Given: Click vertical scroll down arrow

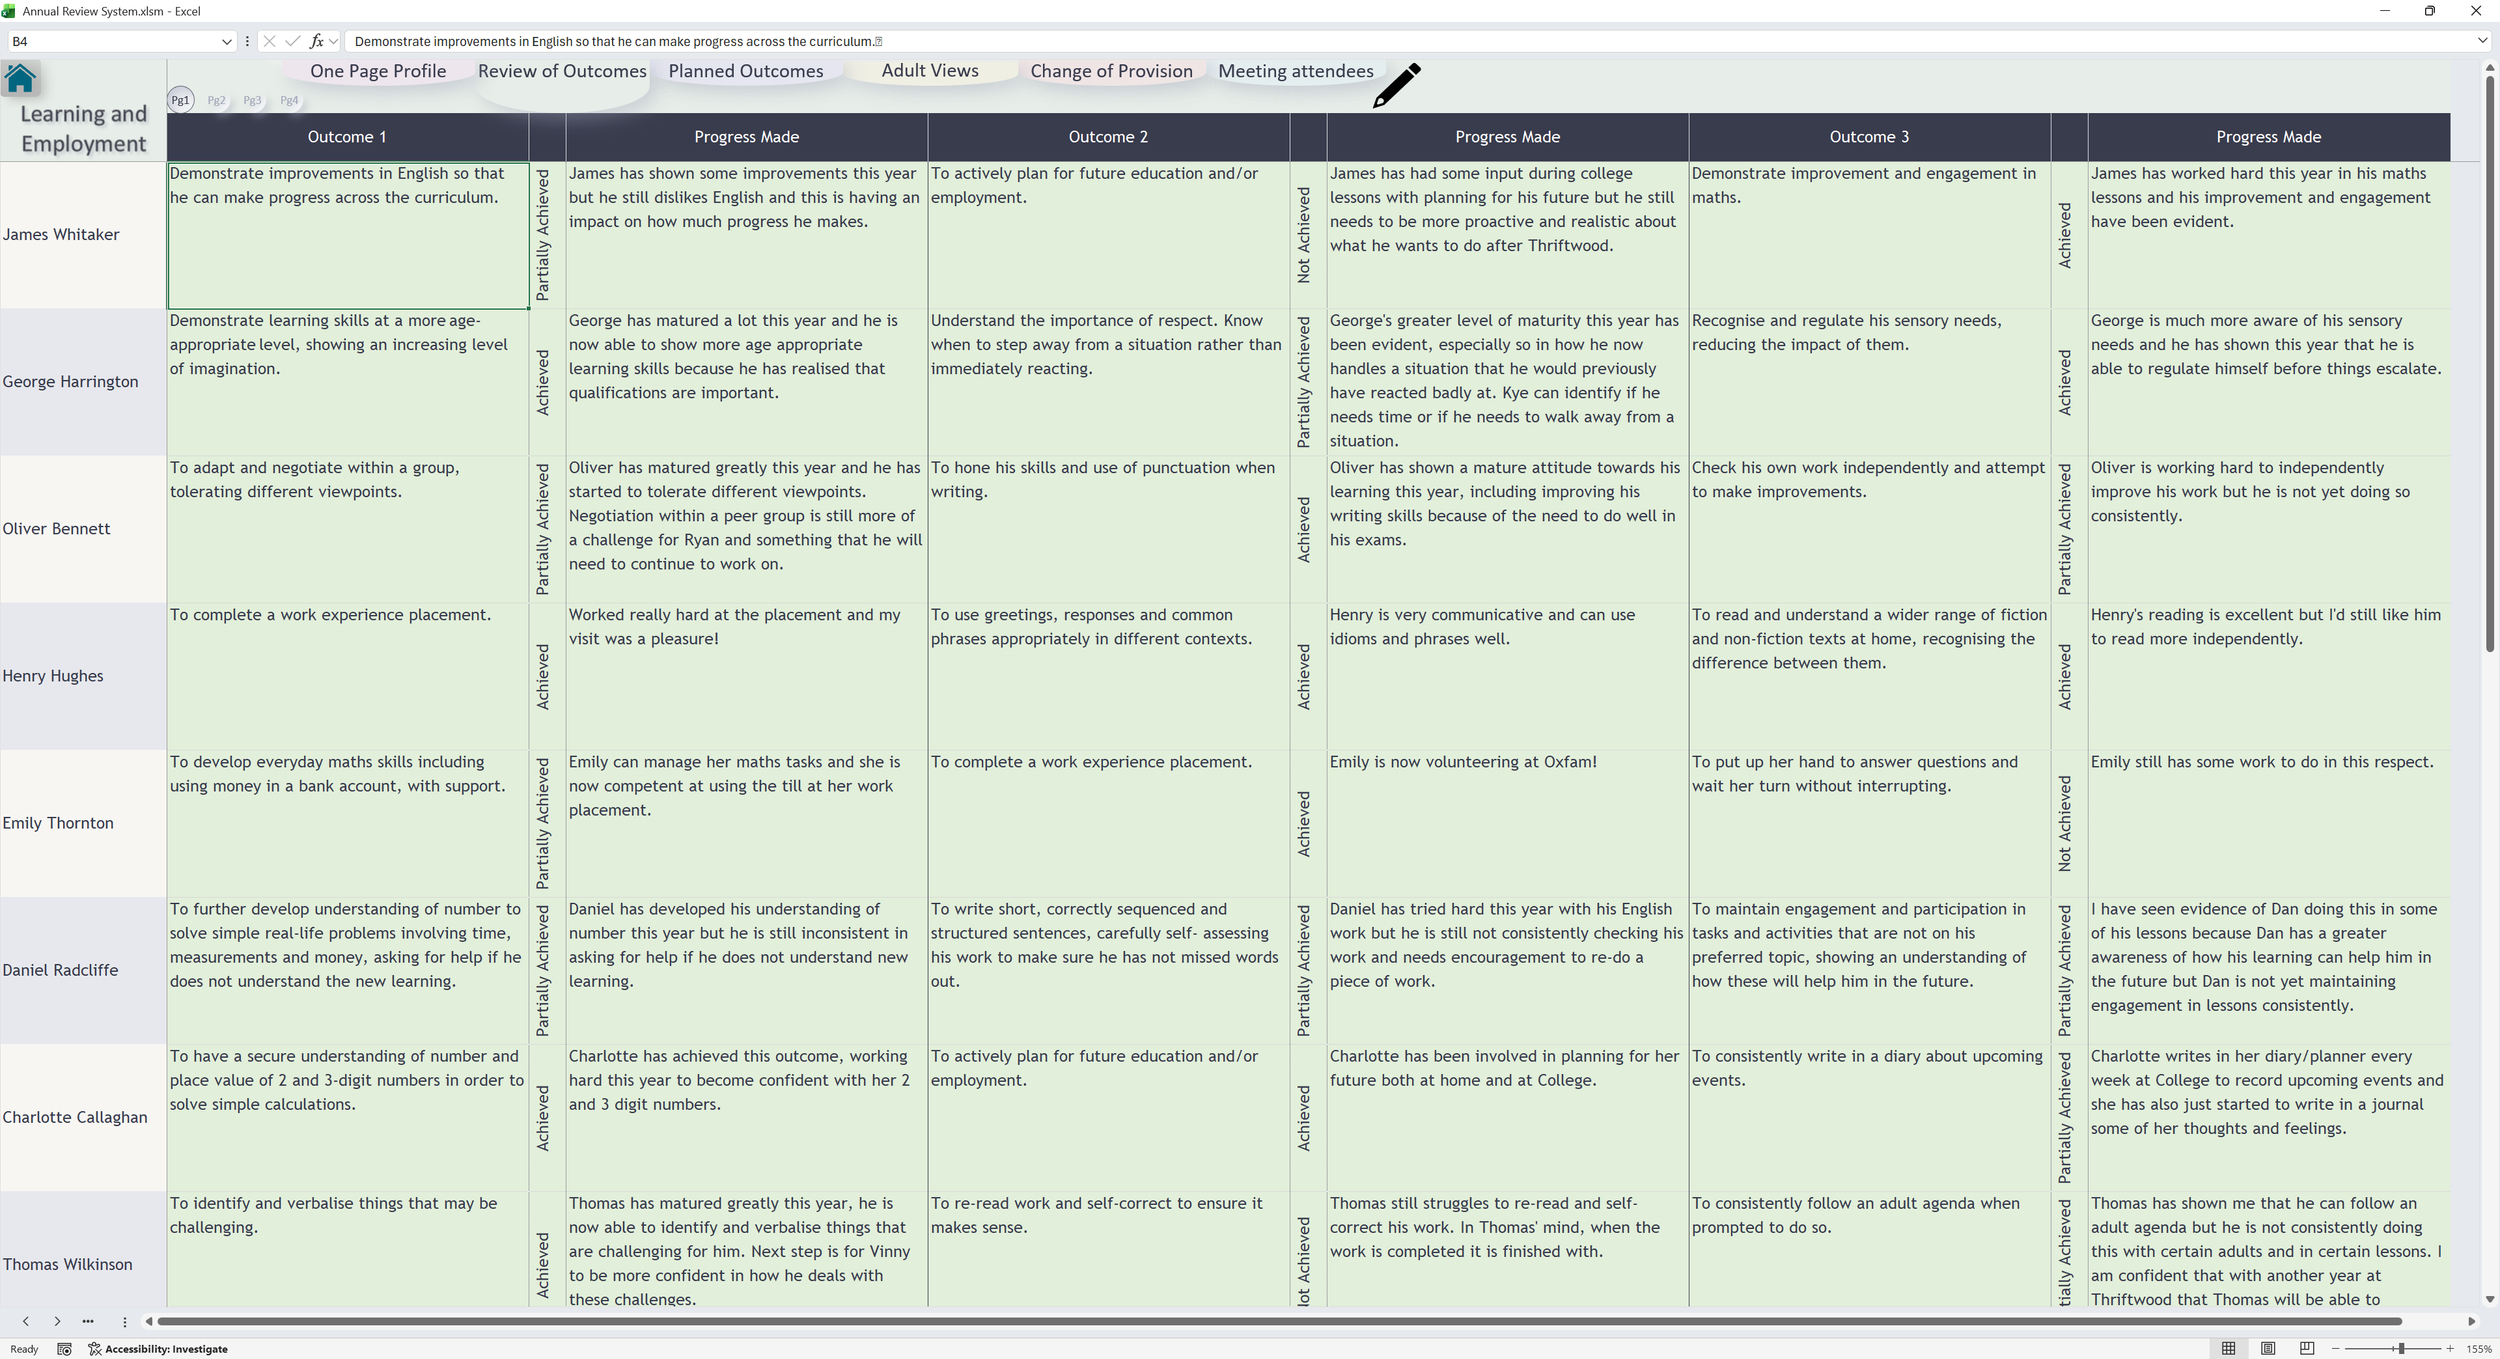Looking at the screenshot, I should point(2489,1300).
